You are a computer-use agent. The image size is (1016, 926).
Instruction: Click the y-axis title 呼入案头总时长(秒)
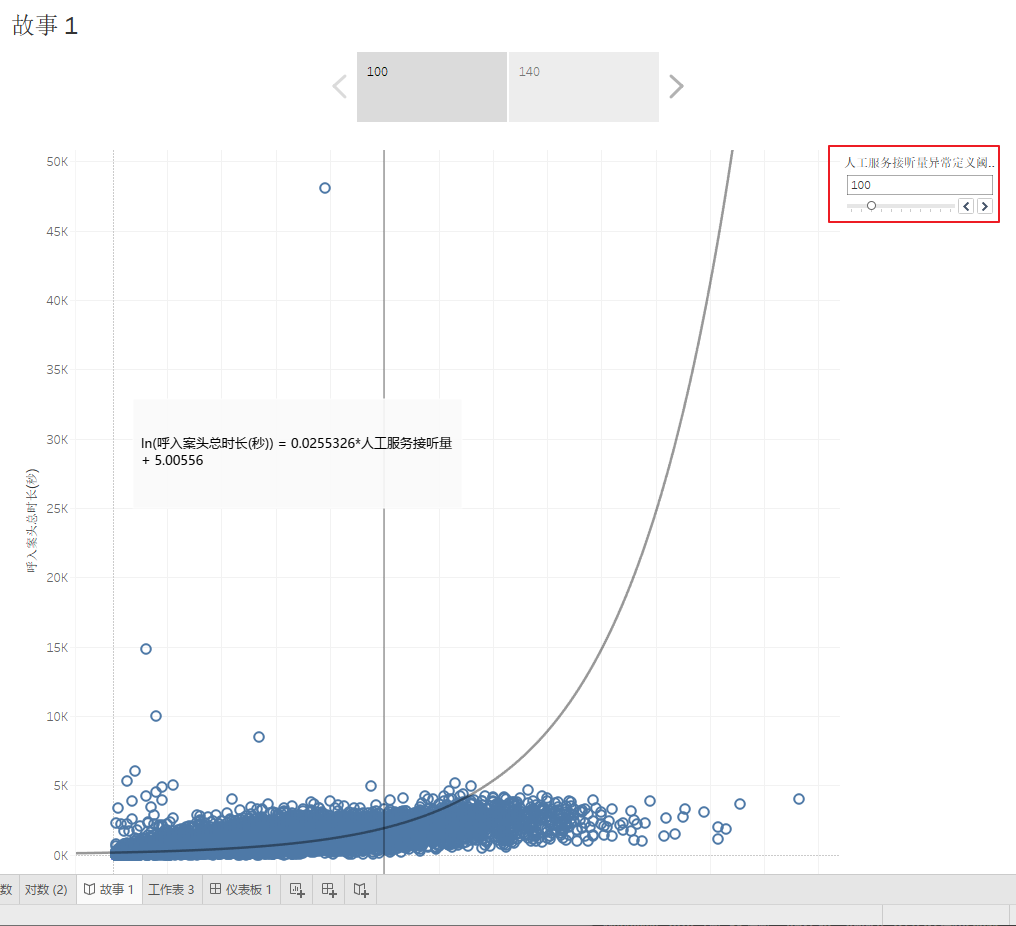[32, 520]
